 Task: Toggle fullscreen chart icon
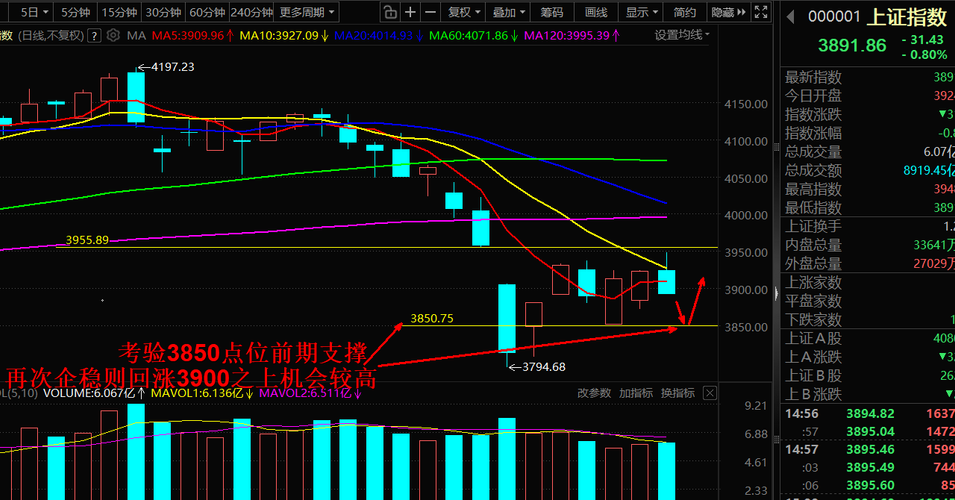pyautogui.click(x=761, y=12)
